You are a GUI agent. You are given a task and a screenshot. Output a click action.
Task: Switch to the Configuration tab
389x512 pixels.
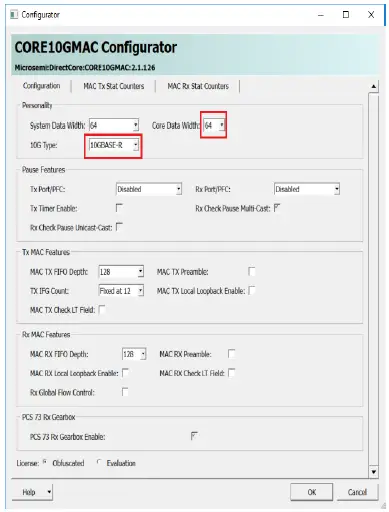click(42, 86)
